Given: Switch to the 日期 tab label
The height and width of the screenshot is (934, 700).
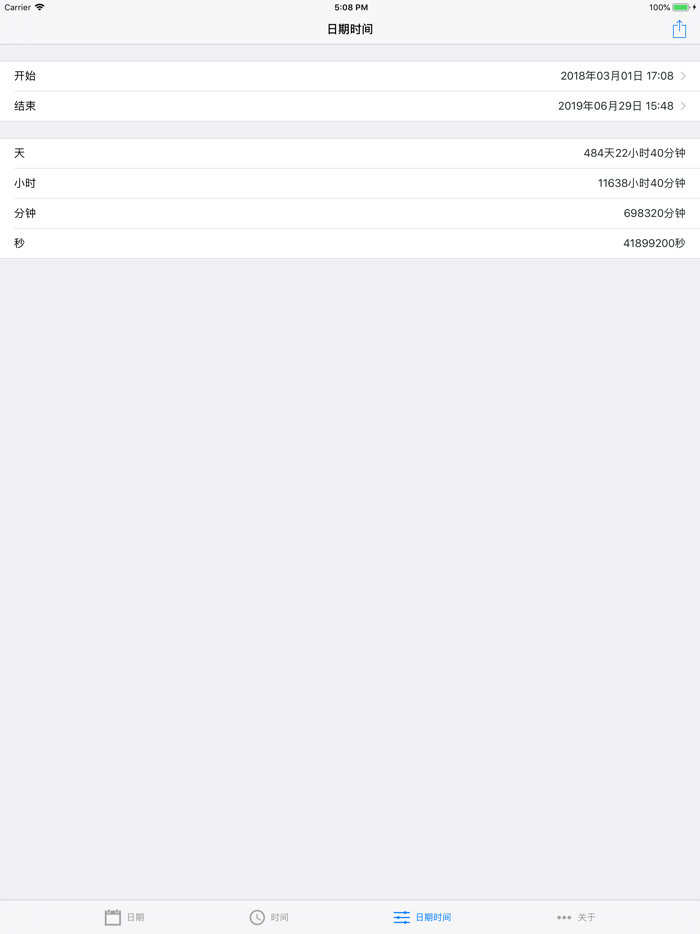Looking at the screenshot, I should point(135,917).
